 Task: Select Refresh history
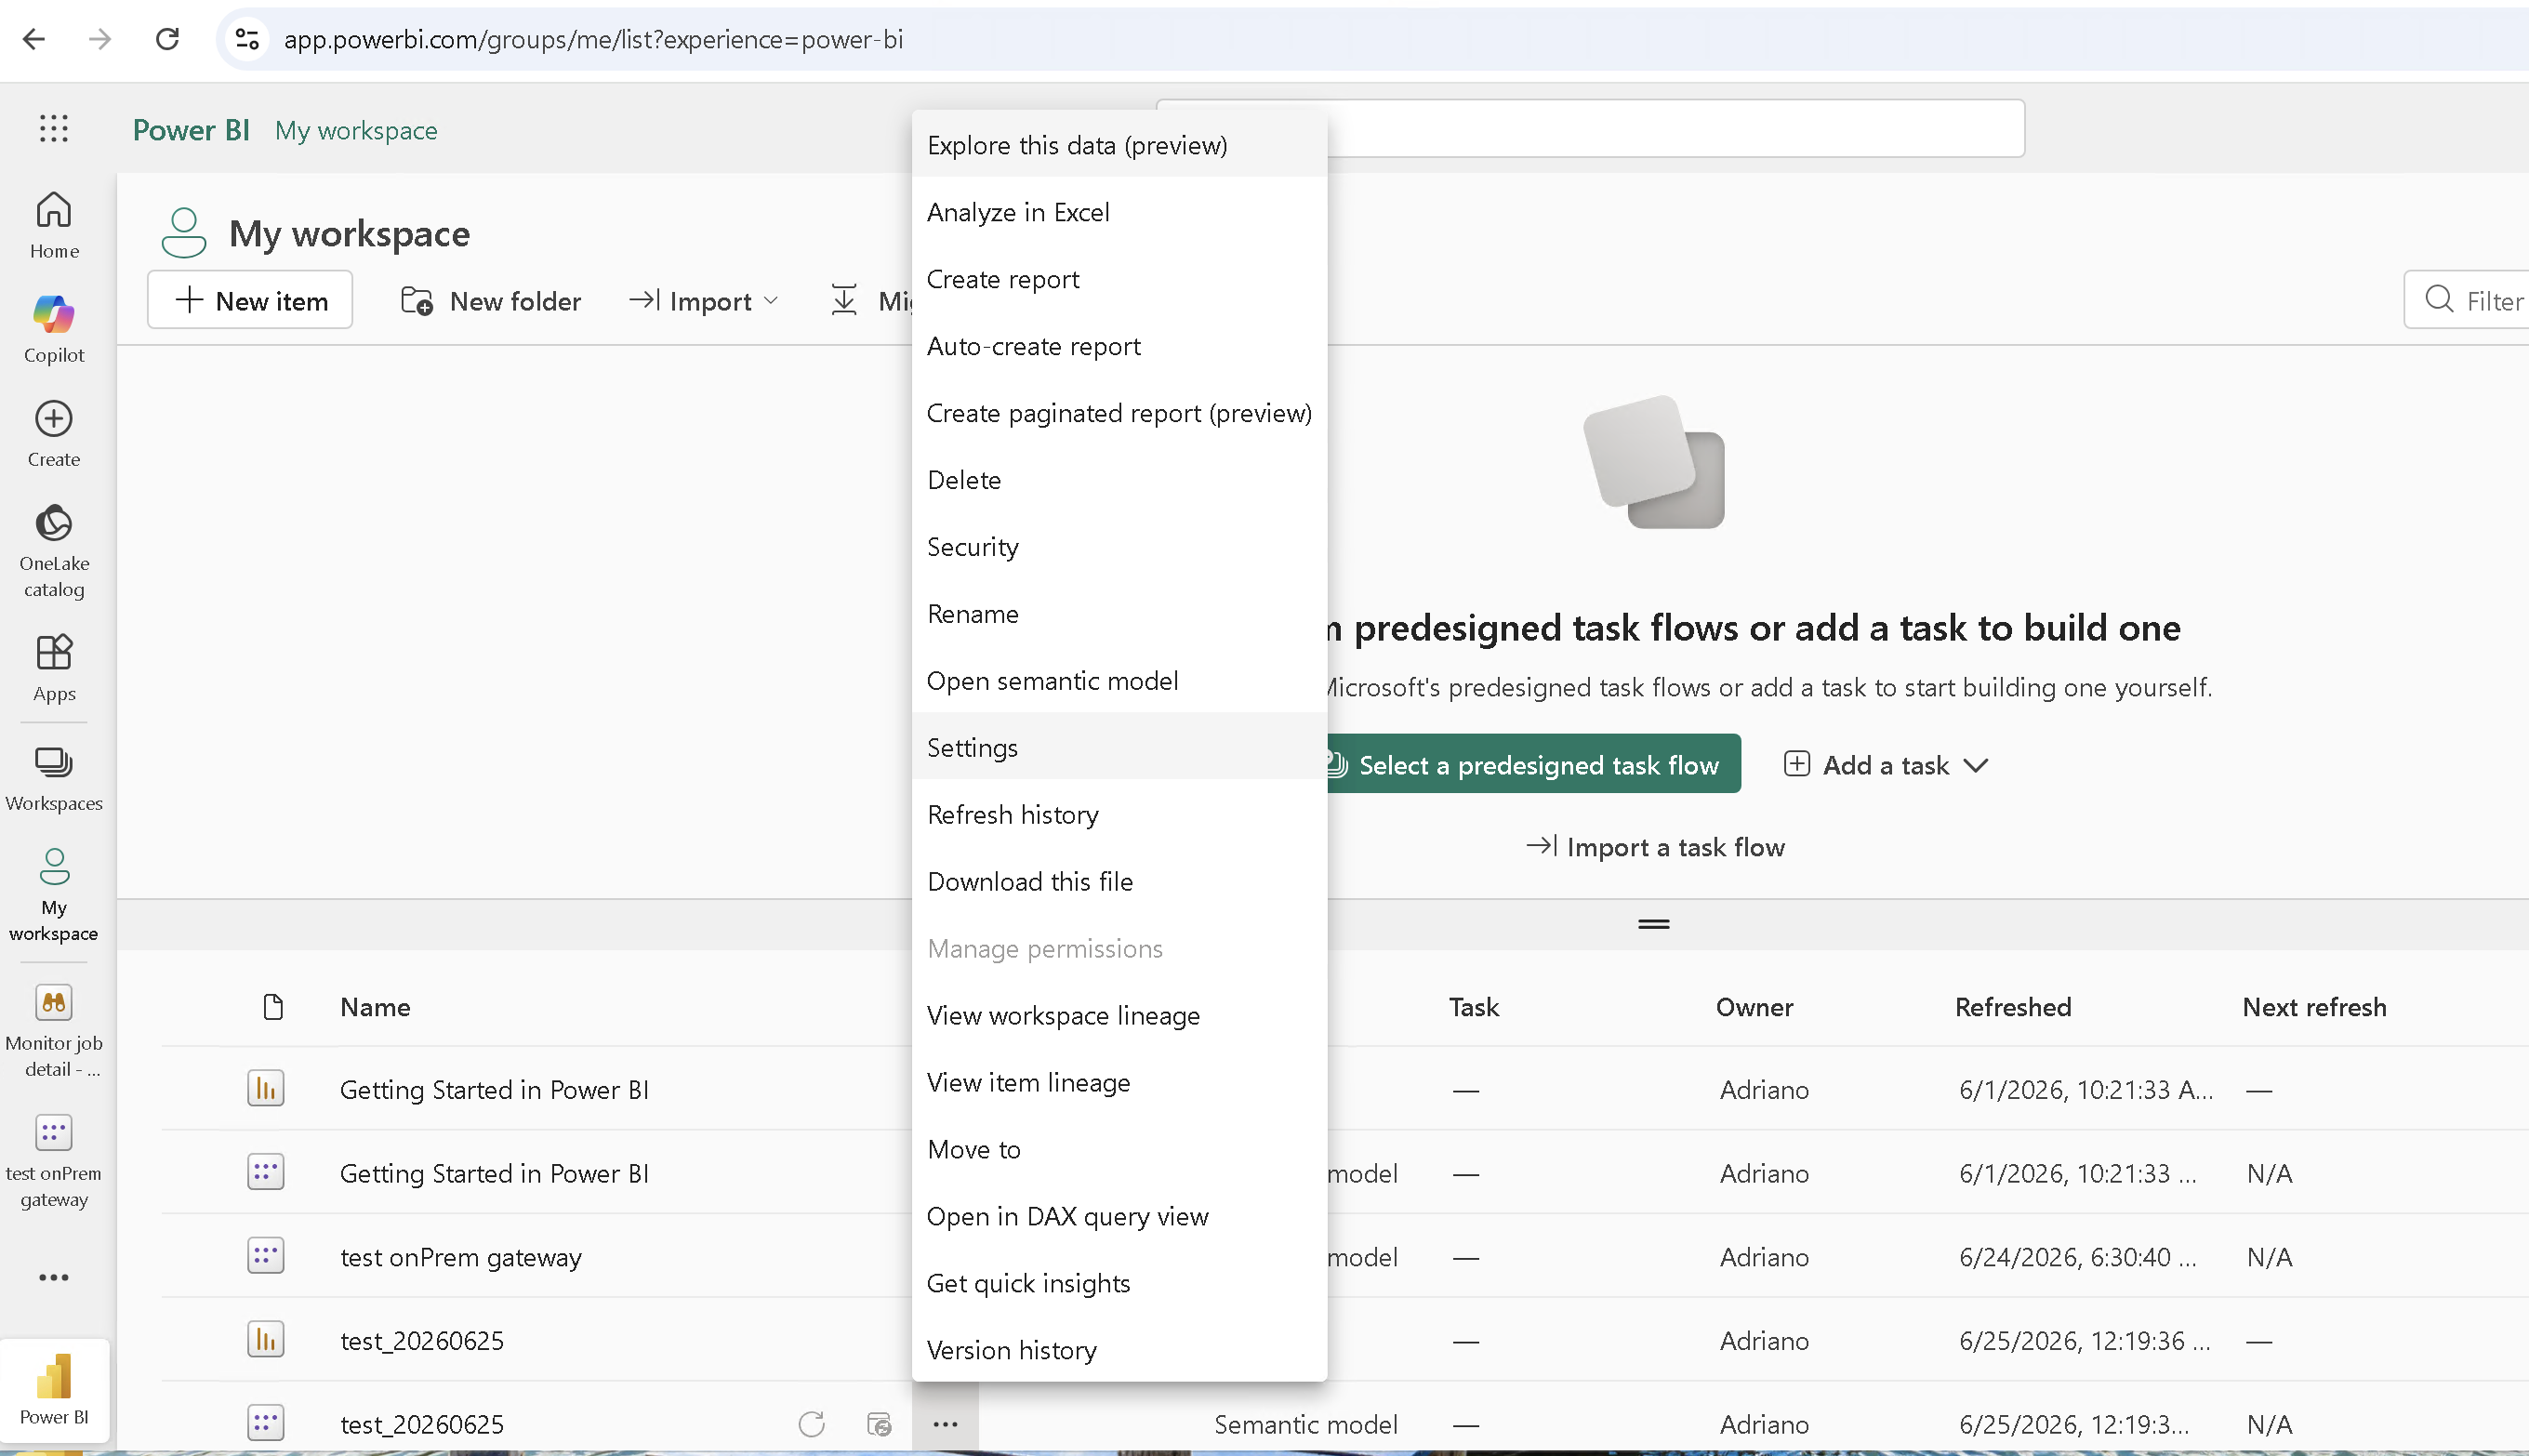[1119, 815]
